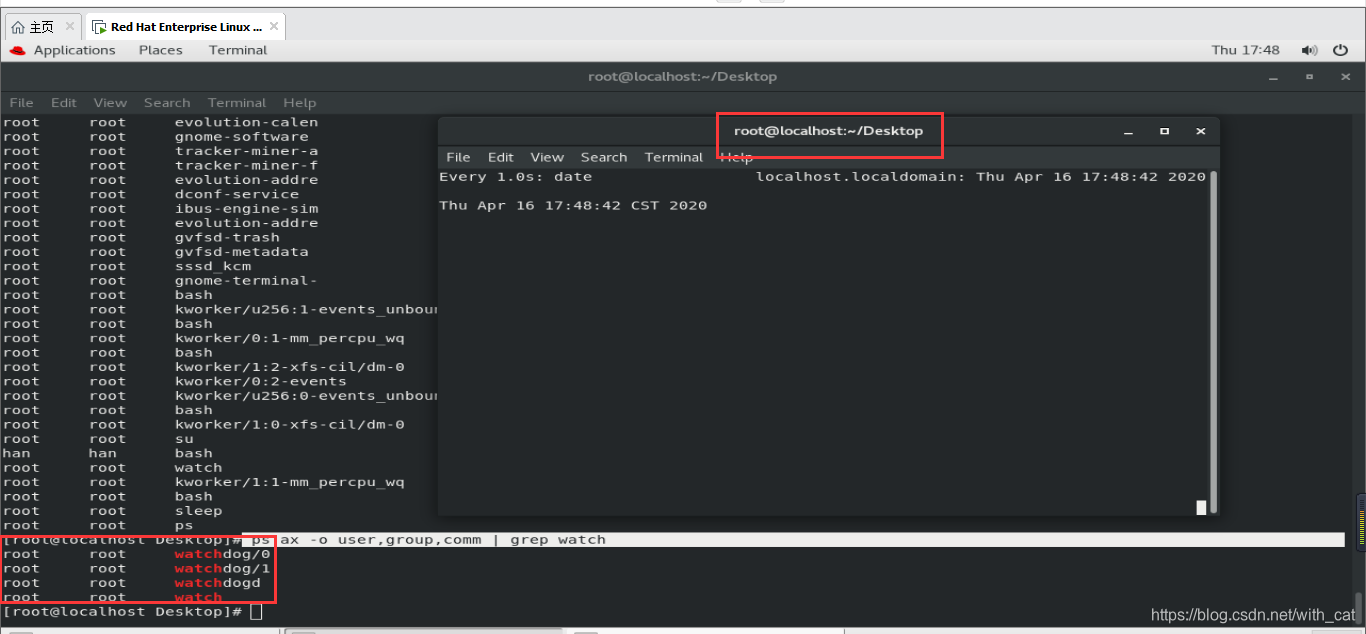Click the bottom shell prompt input cursor

click(x=256, y=612)
